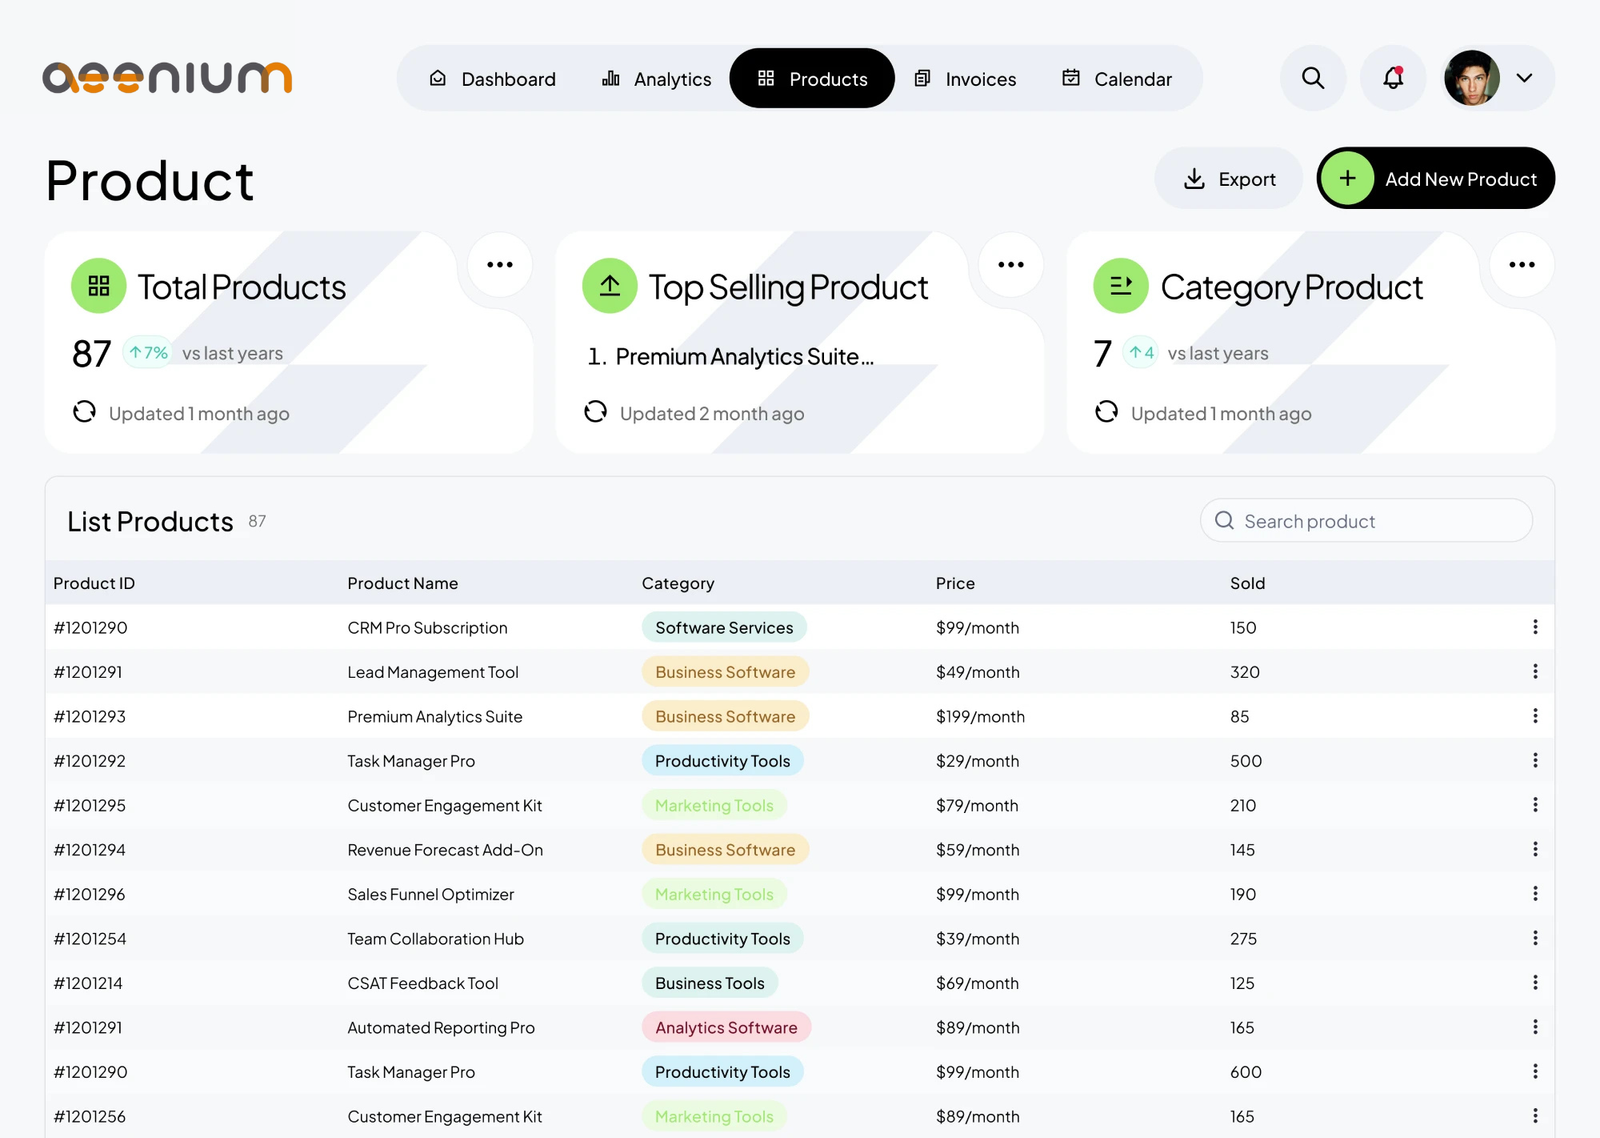Open row menu for CRM Pro Subscription

point(1535,627)
